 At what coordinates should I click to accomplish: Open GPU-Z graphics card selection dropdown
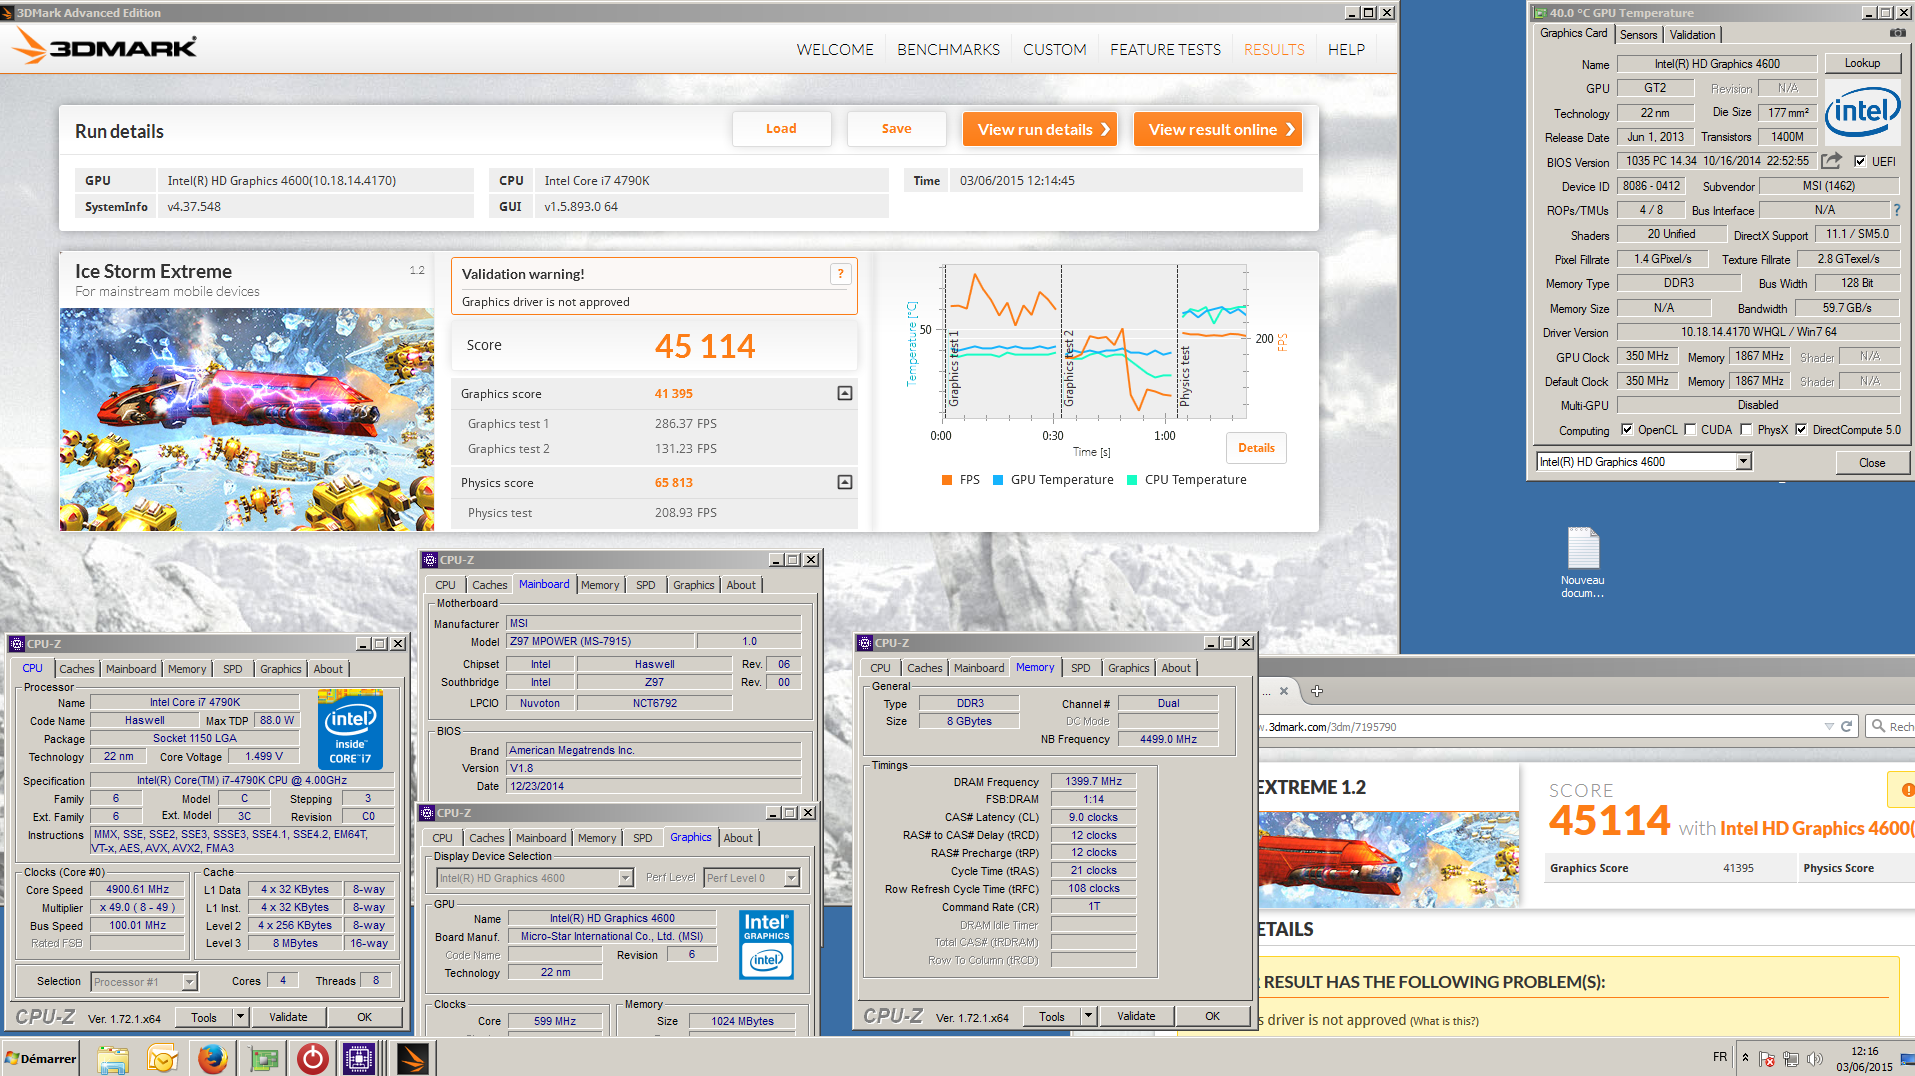[1743, 461]
